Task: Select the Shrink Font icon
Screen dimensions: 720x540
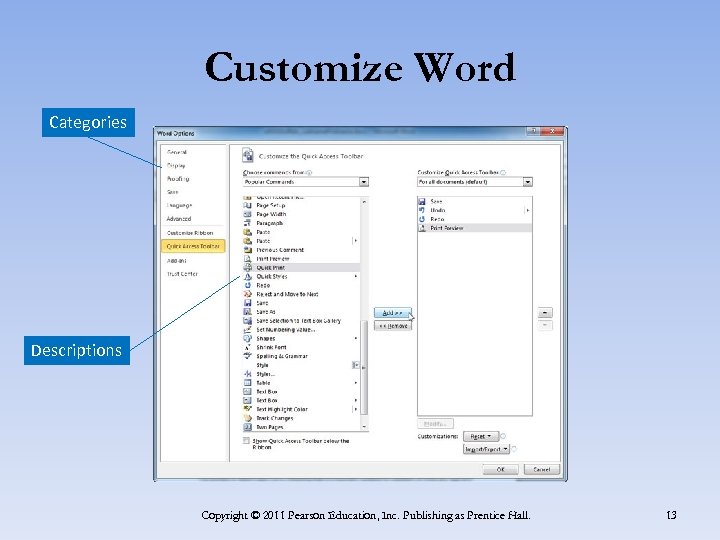Action: 248,347
